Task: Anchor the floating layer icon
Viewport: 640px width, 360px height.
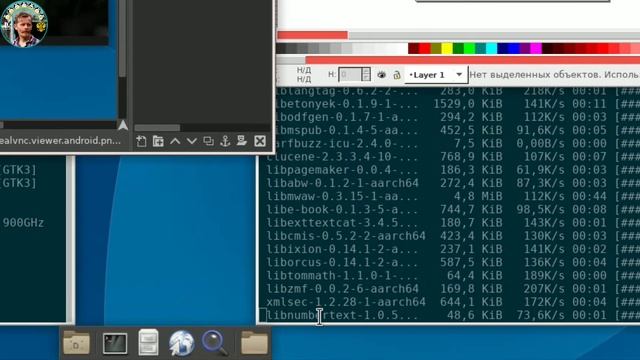Action: coord(225,141)
